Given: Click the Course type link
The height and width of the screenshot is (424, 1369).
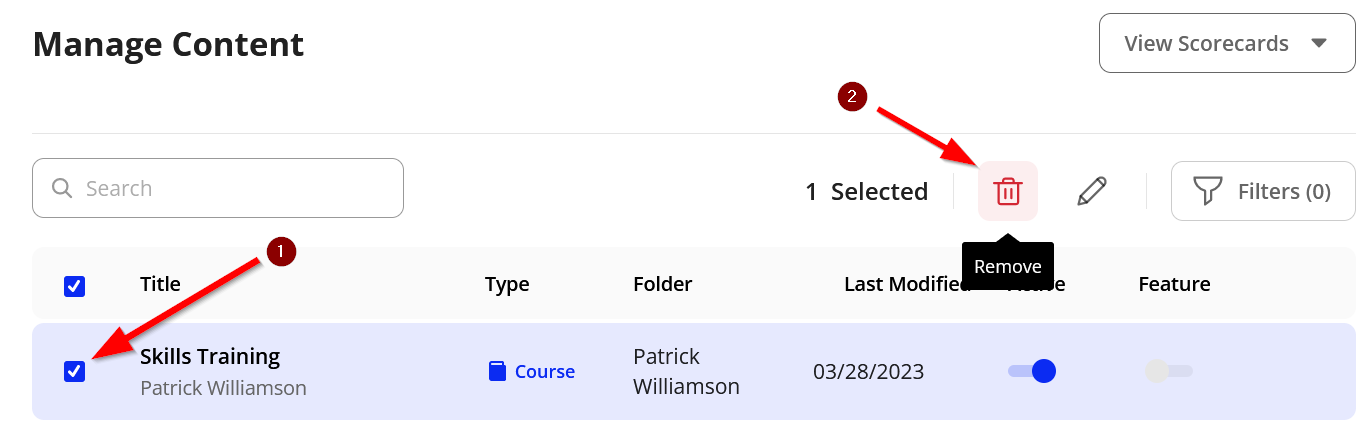Looking at the screenshot, I should coord(544,371).
